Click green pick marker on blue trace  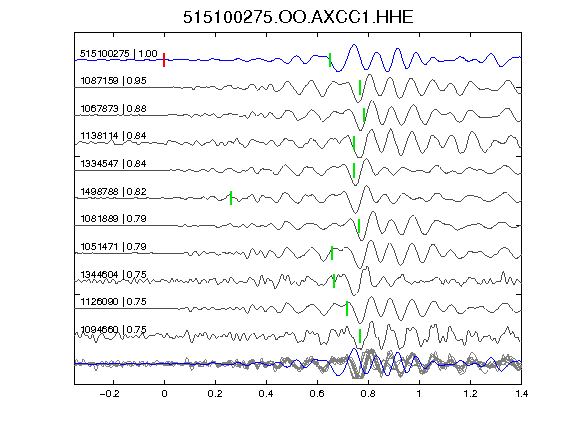330,60
